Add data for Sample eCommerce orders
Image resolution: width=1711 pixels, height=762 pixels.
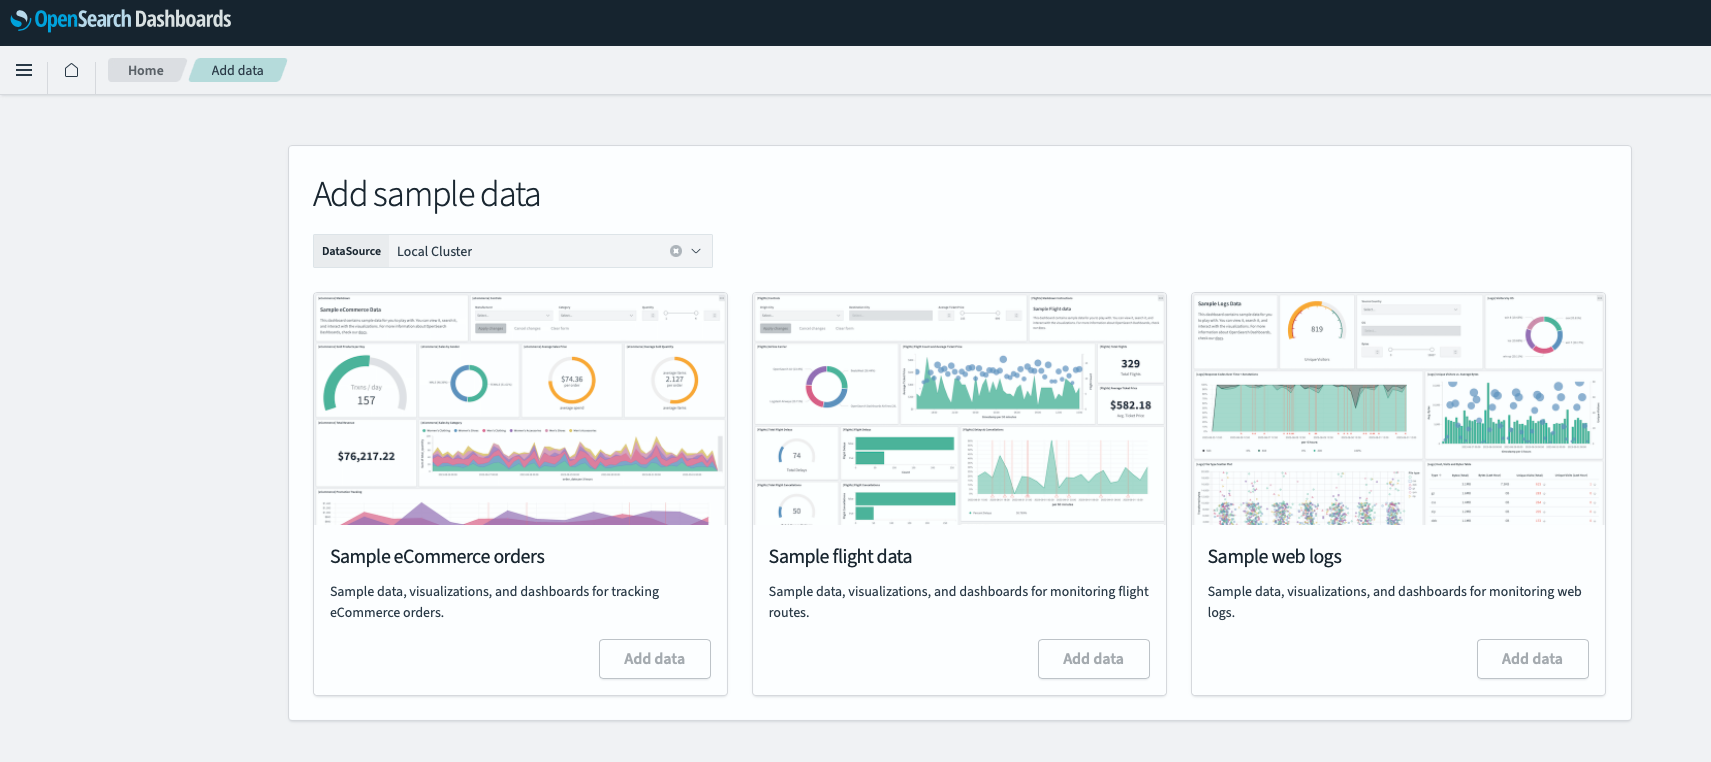point(655,659)
